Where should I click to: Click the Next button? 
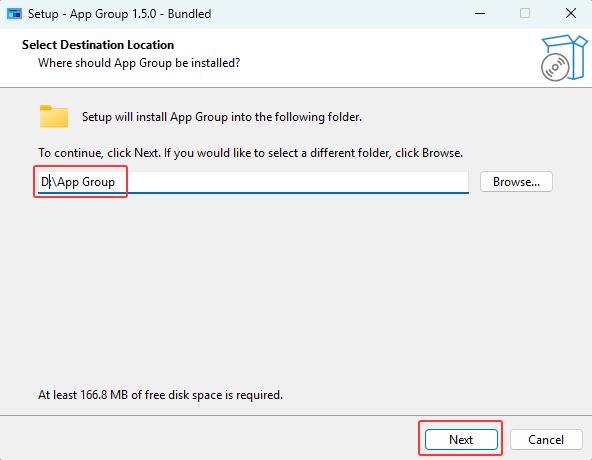[x=461, y=439]
